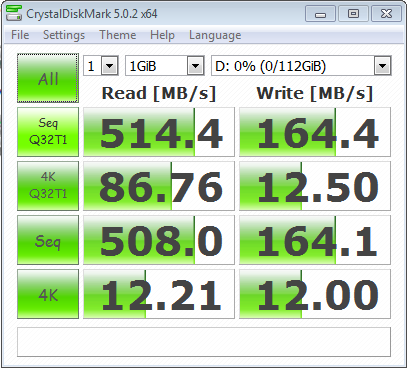
Task: Expand the test count dropdown showing 1
Action: click(101, 66)
